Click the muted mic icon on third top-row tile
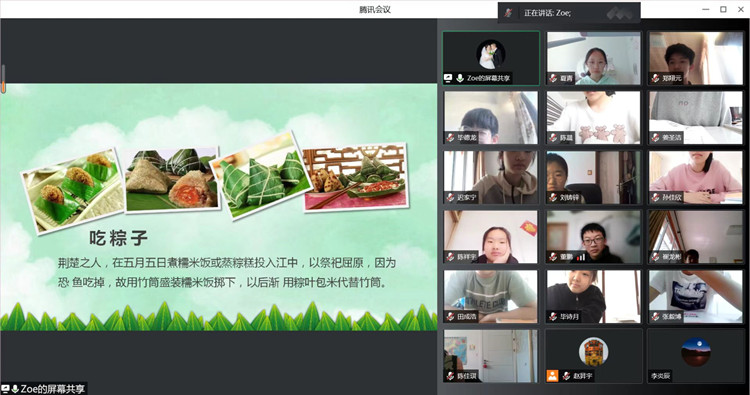750x395 pixels. 656,78
